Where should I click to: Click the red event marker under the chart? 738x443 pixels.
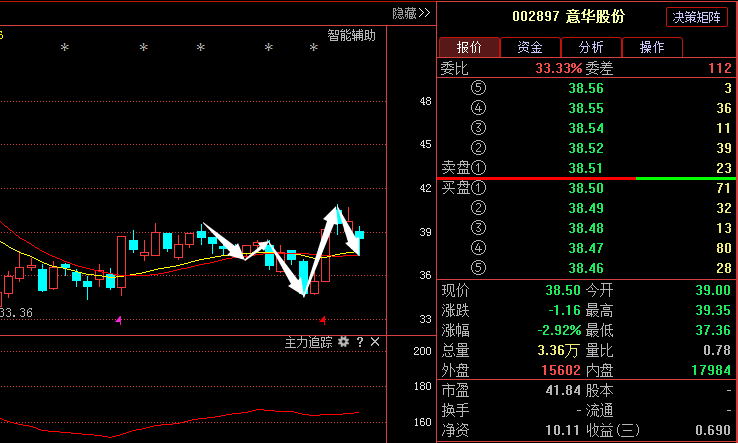pos(323,320)
